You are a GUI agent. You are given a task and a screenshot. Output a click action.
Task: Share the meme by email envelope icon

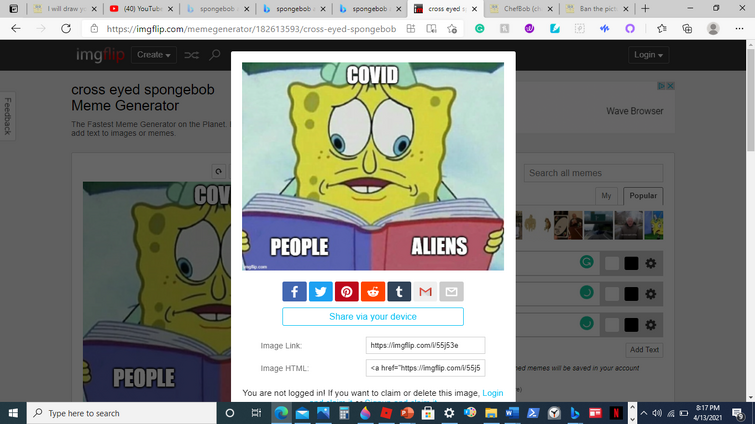click(451, 292)
